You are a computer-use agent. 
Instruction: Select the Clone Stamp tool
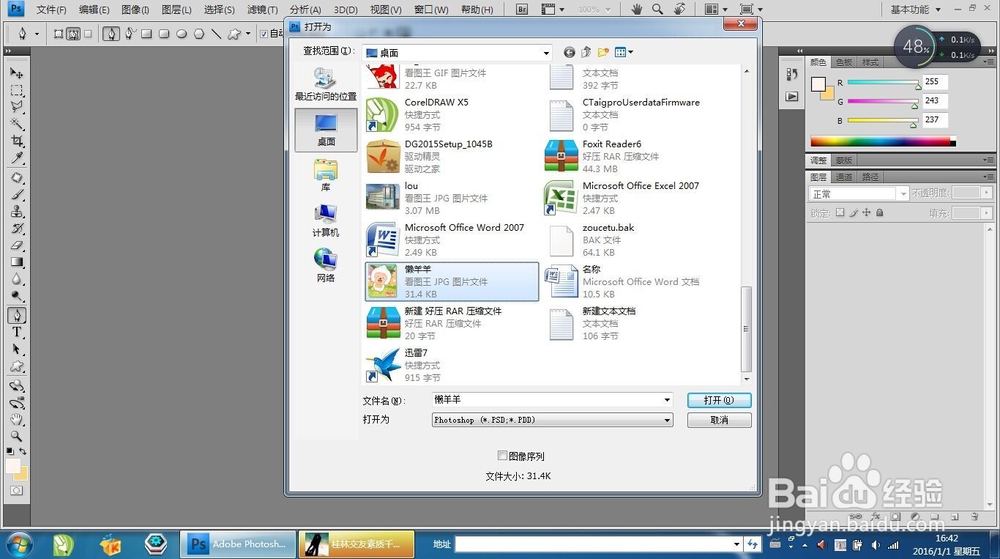[17, 211]
